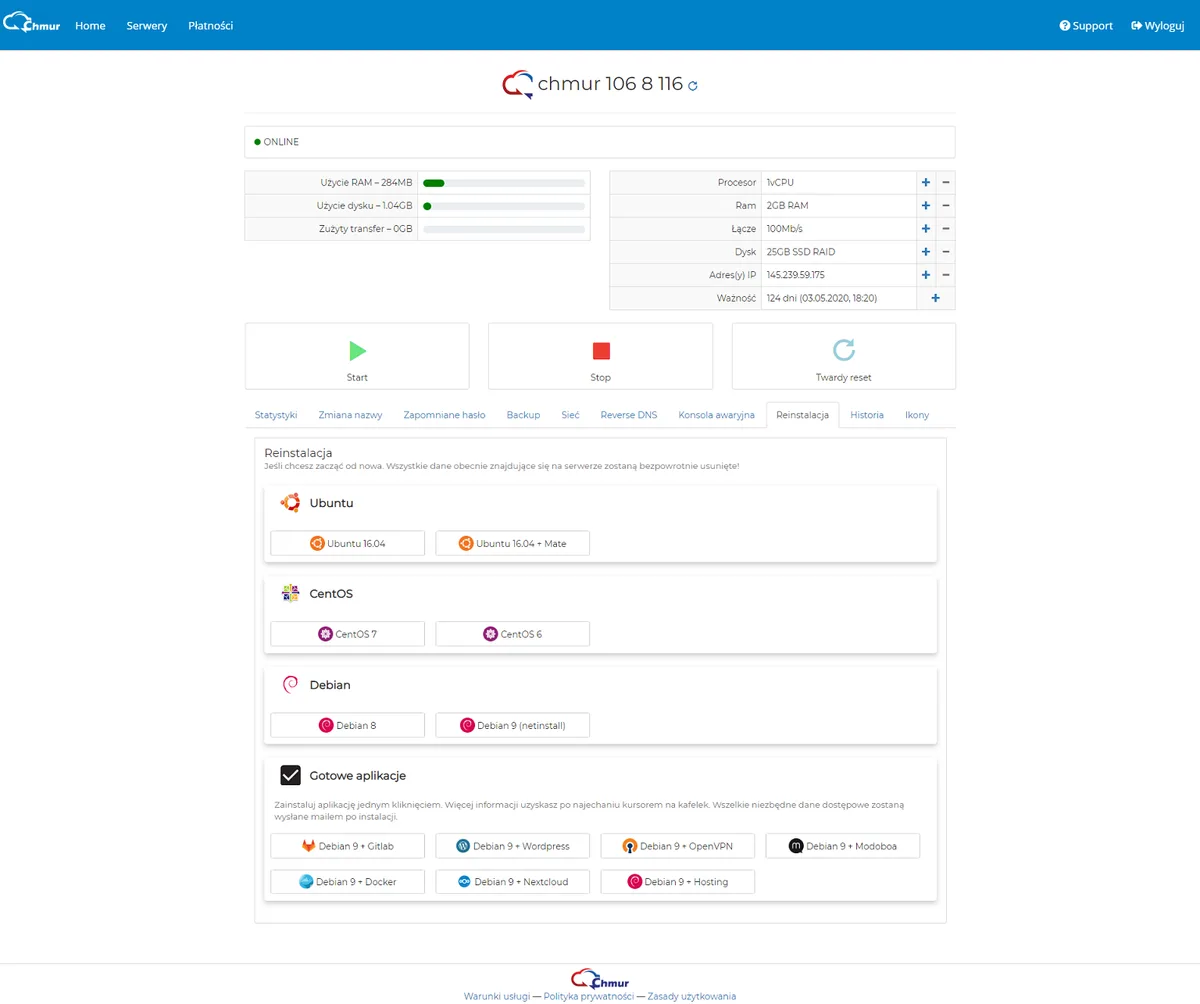Click the chmur logo in the header
This screenshot has width=1200, height=1004.
pyautogui.click(x=33, y=25)
